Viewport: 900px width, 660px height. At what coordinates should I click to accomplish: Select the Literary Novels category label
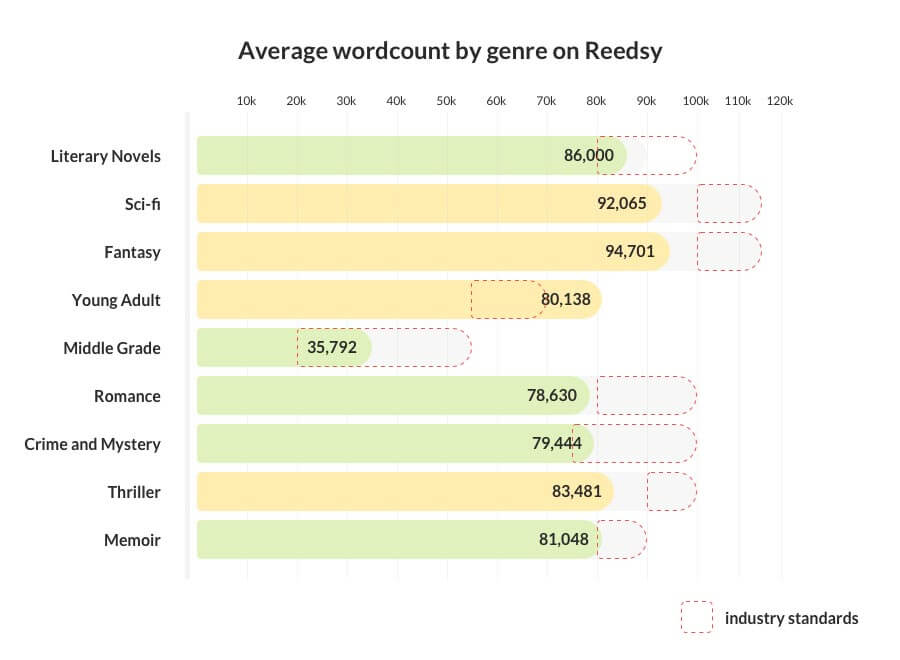106,156
